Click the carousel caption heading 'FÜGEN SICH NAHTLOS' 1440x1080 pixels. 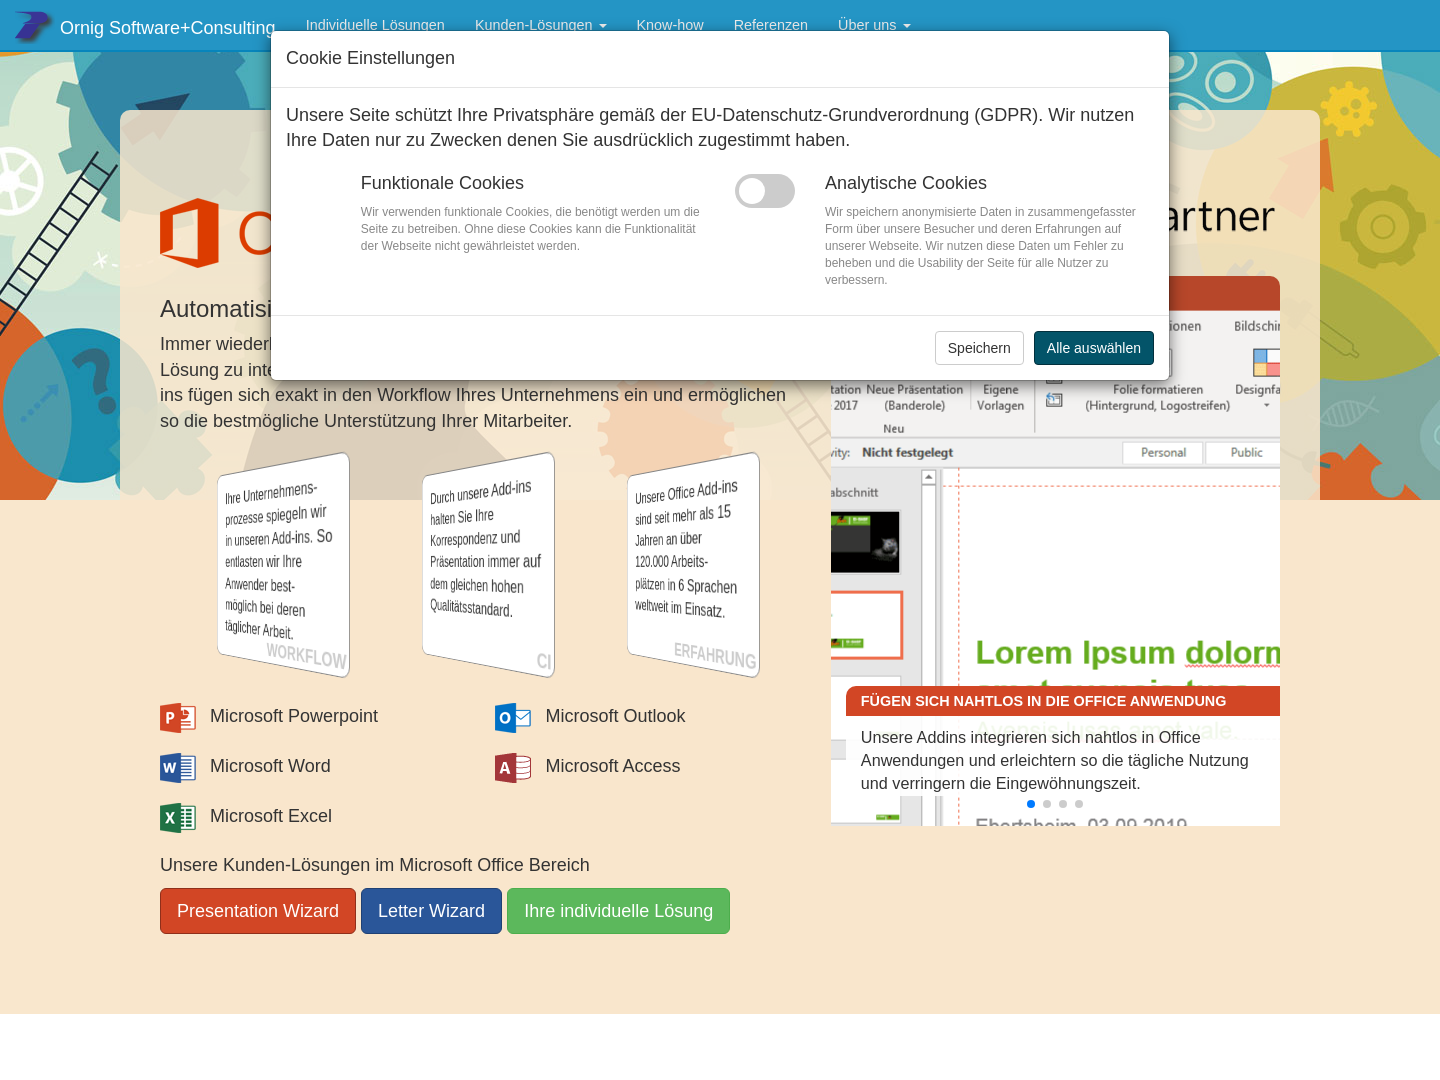(x=1043, y=701)
